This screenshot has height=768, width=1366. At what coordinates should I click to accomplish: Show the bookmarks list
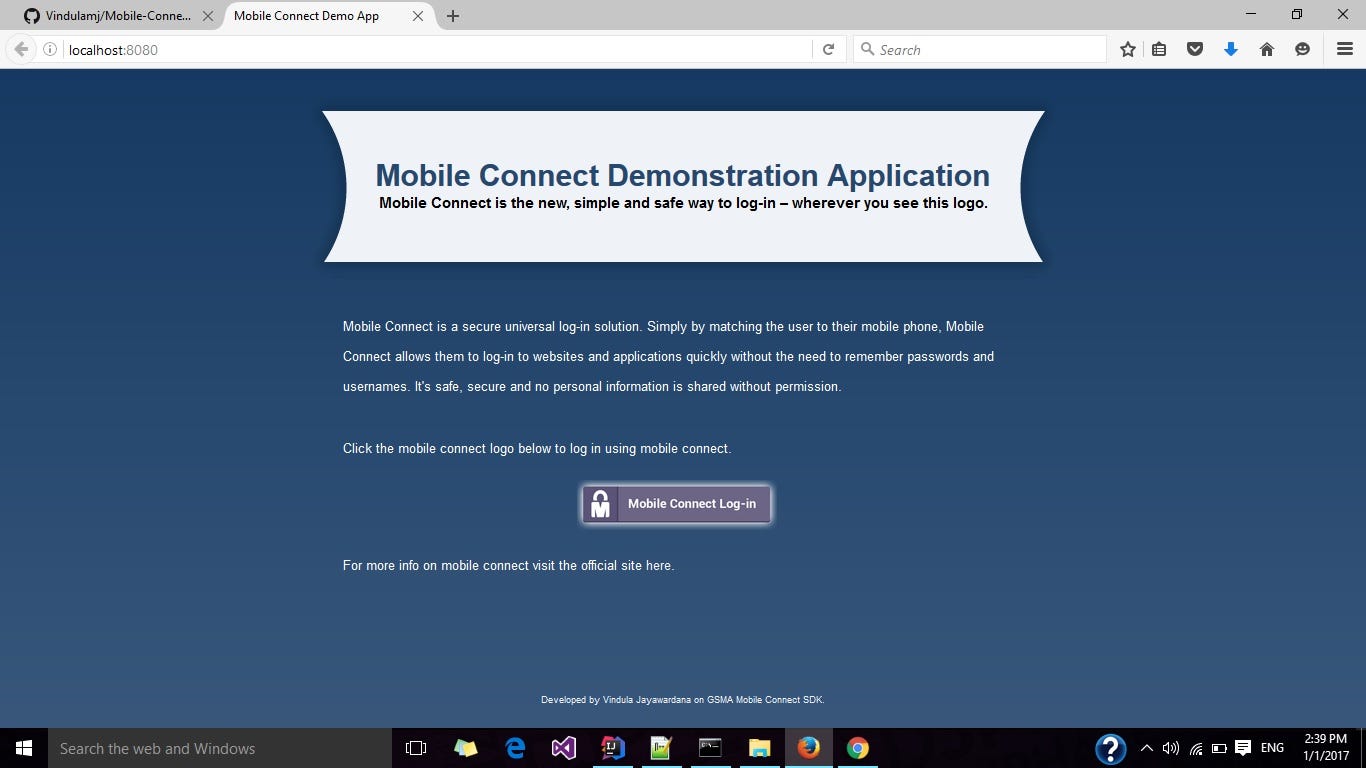tap(1159, 50)
